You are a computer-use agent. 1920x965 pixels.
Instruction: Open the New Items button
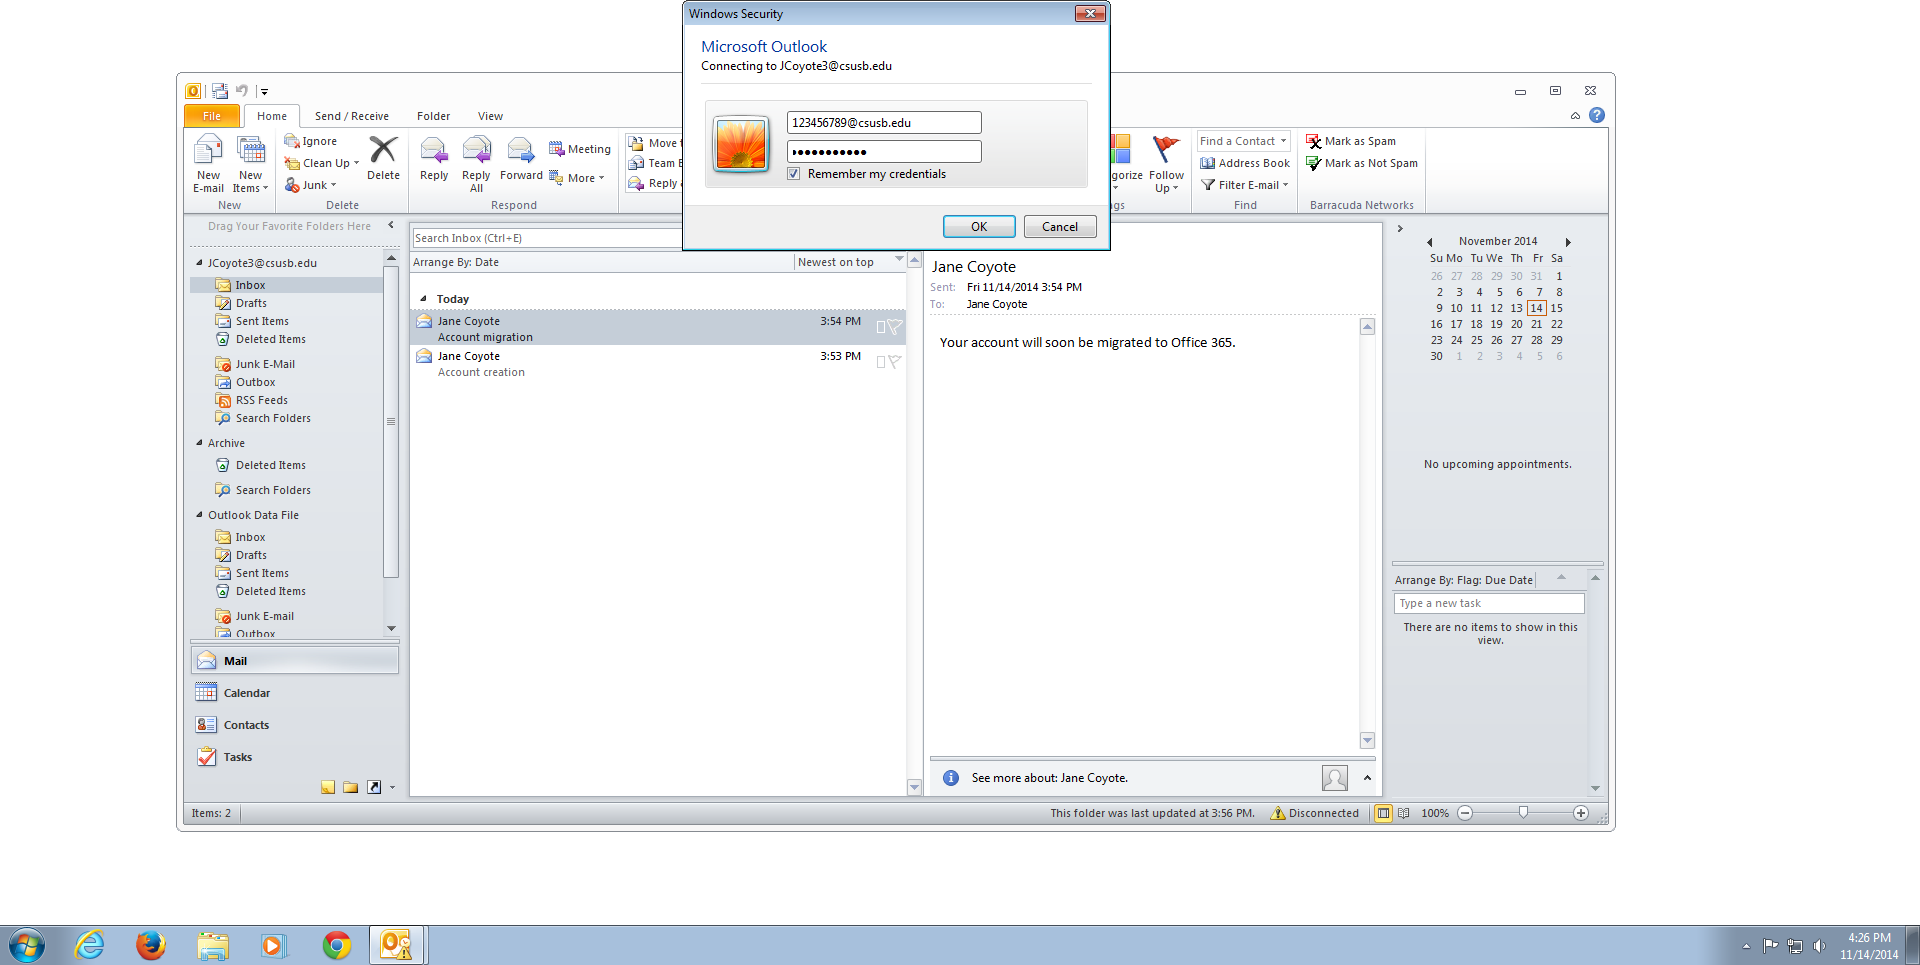250,164
